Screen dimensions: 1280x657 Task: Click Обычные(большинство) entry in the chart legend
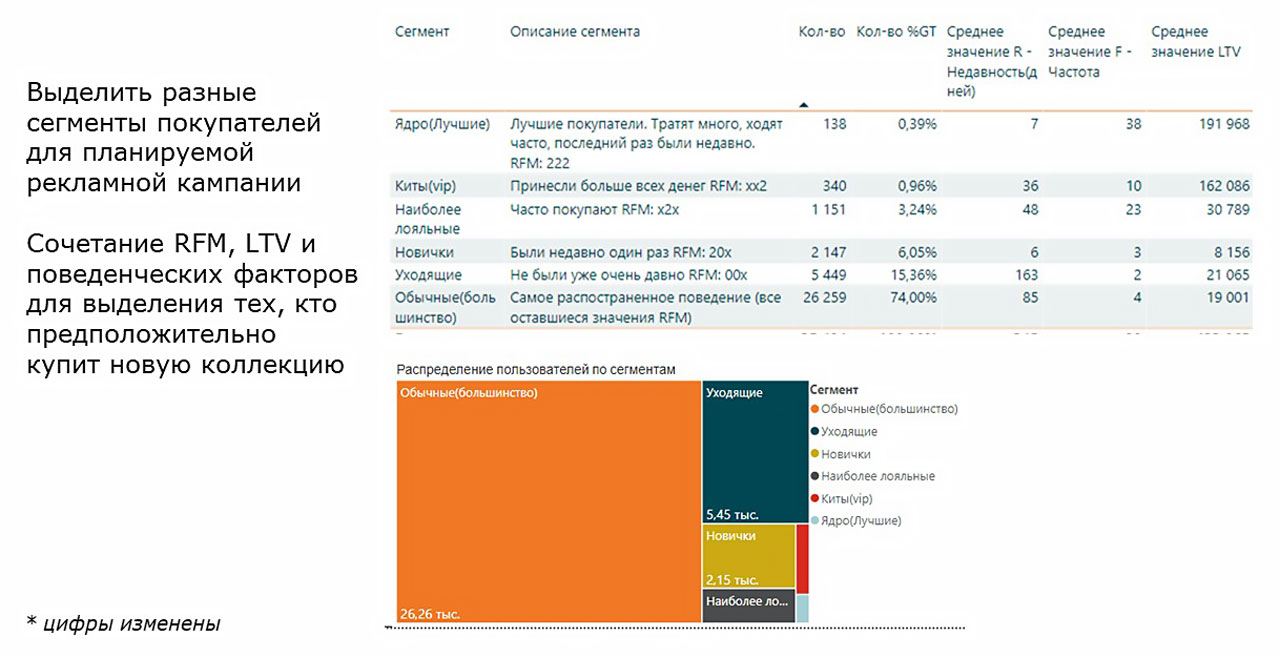884,409
